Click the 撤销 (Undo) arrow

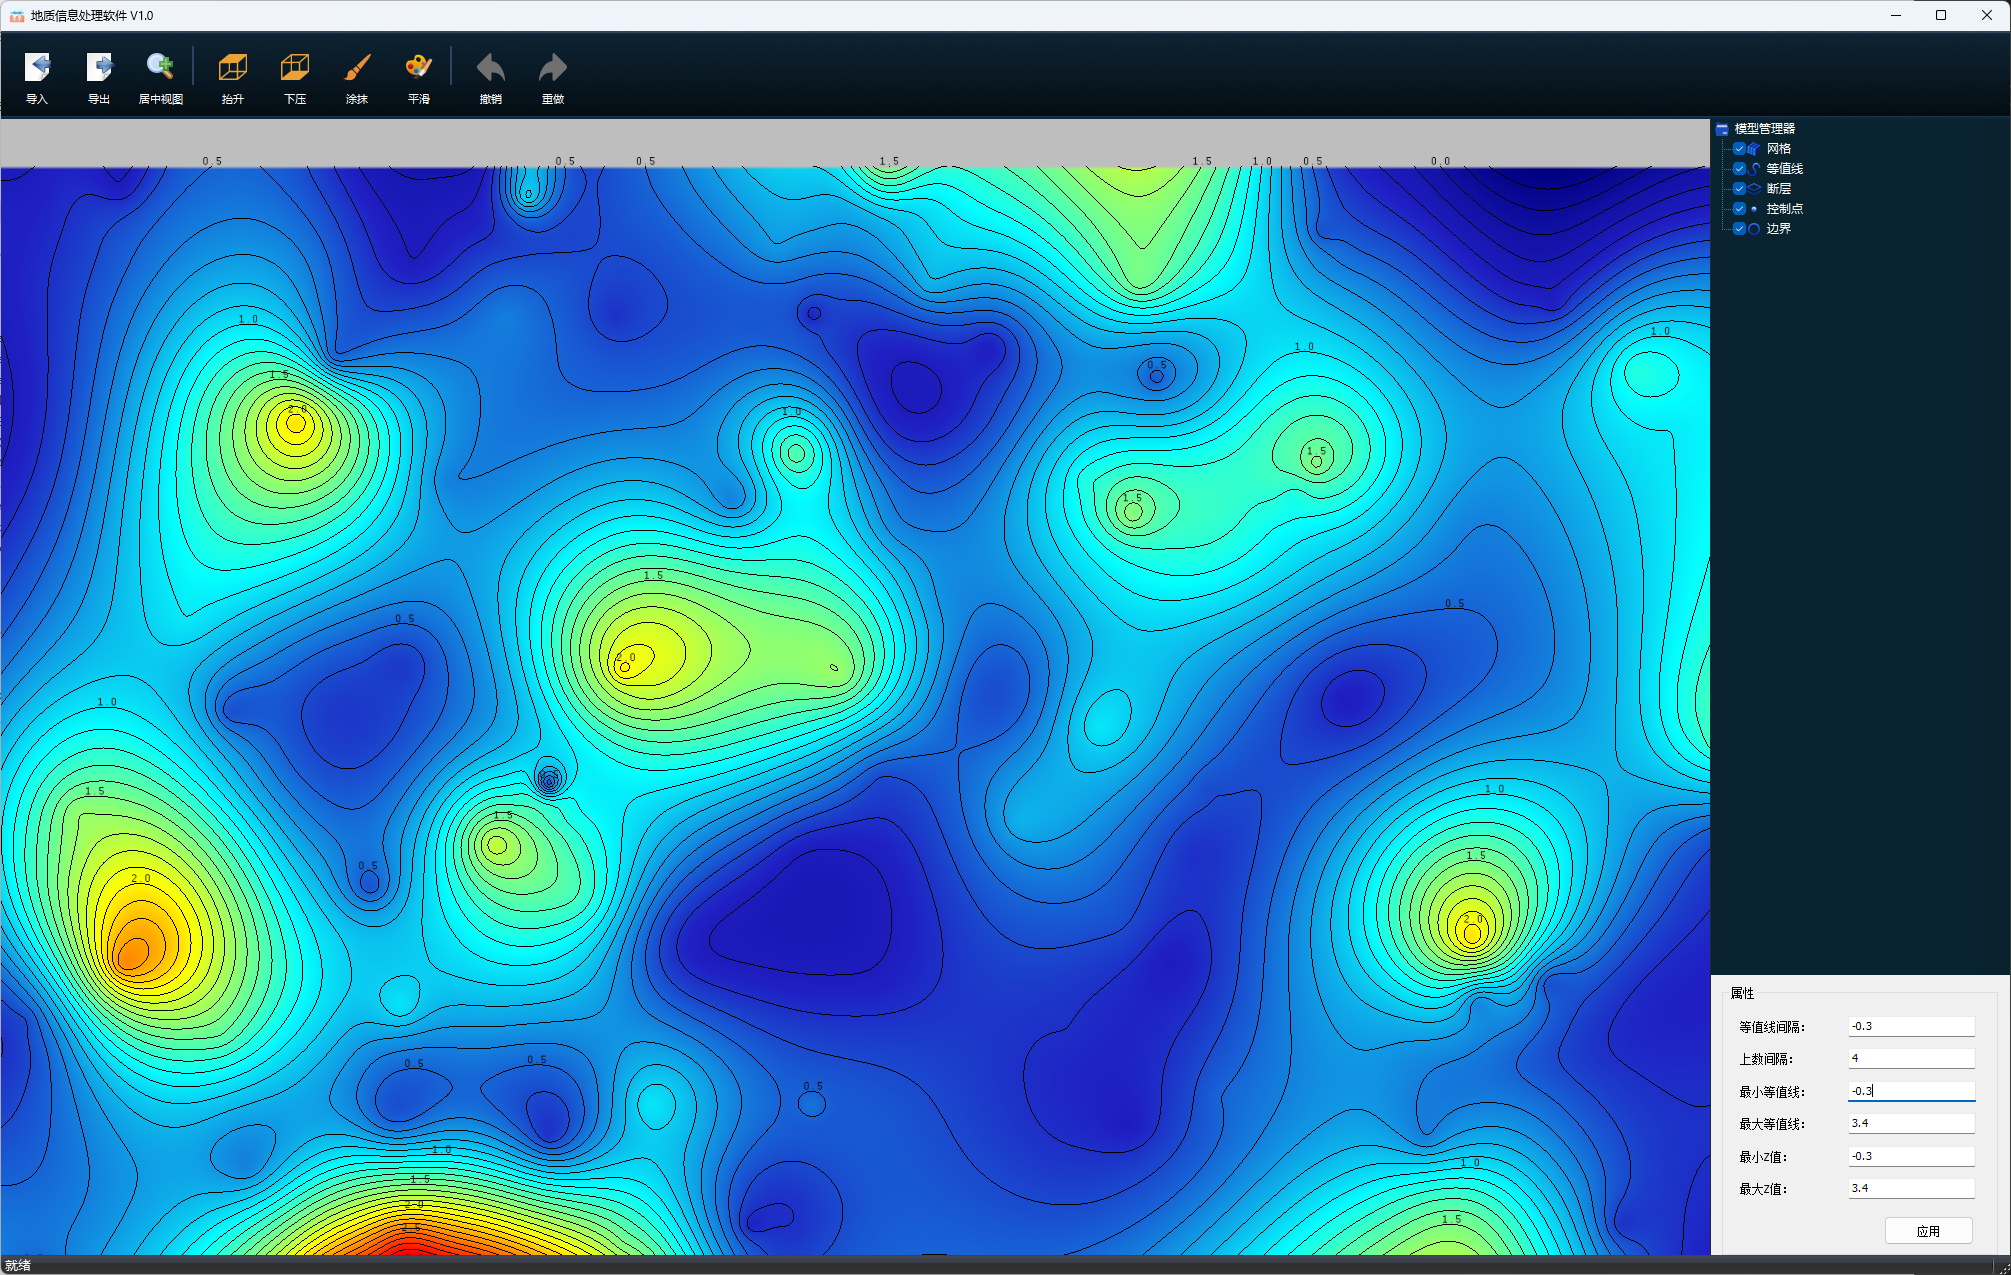pyautogui.click(x=490, y=76)
